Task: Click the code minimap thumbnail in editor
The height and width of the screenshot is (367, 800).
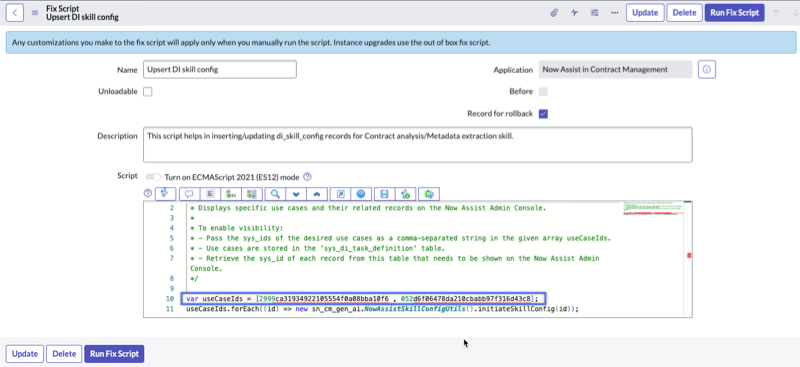Action: 653,208
